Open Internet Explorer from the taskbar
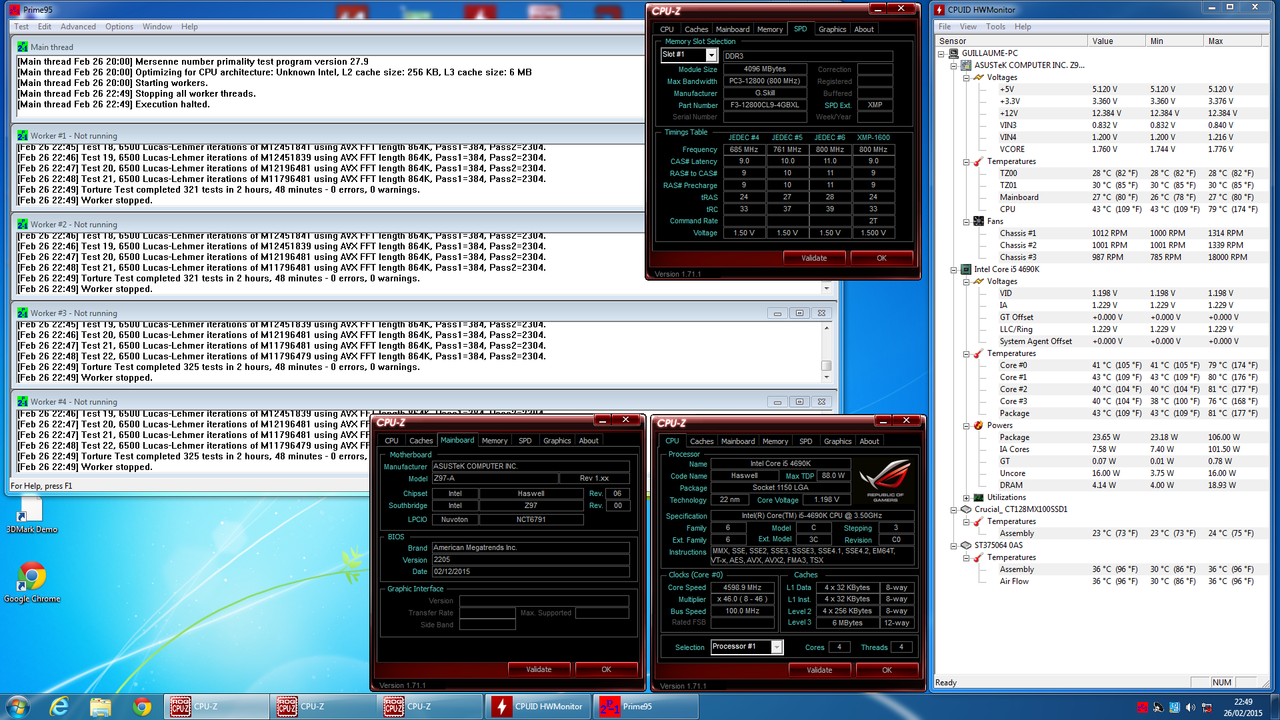Screen dimensions: 1280x720 coord(60,706)
